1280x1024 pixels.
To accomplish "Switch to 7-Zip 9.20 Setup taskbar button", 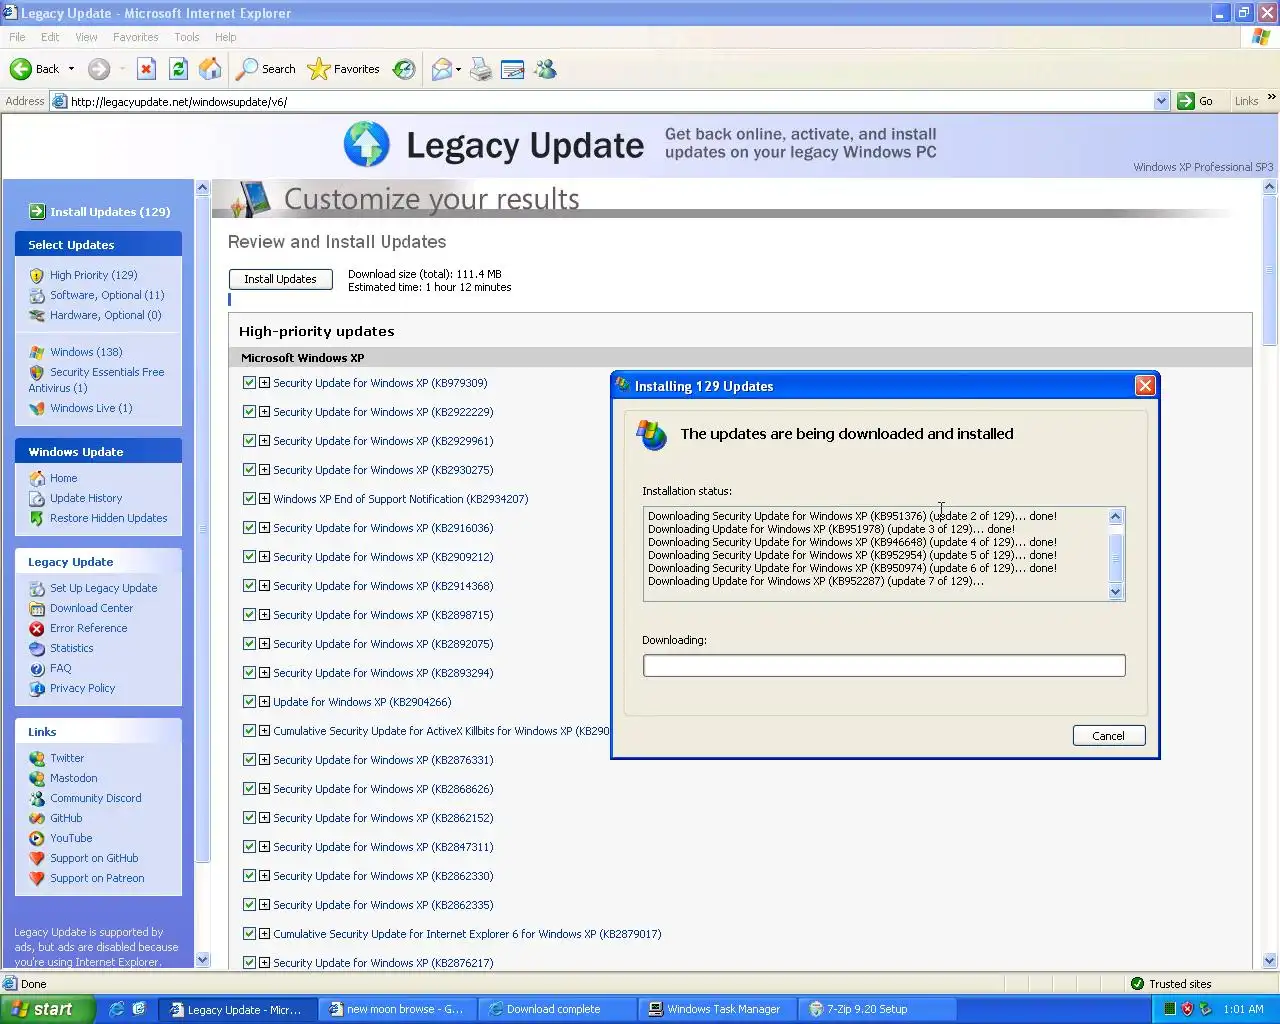I will tap(875, 1009).
